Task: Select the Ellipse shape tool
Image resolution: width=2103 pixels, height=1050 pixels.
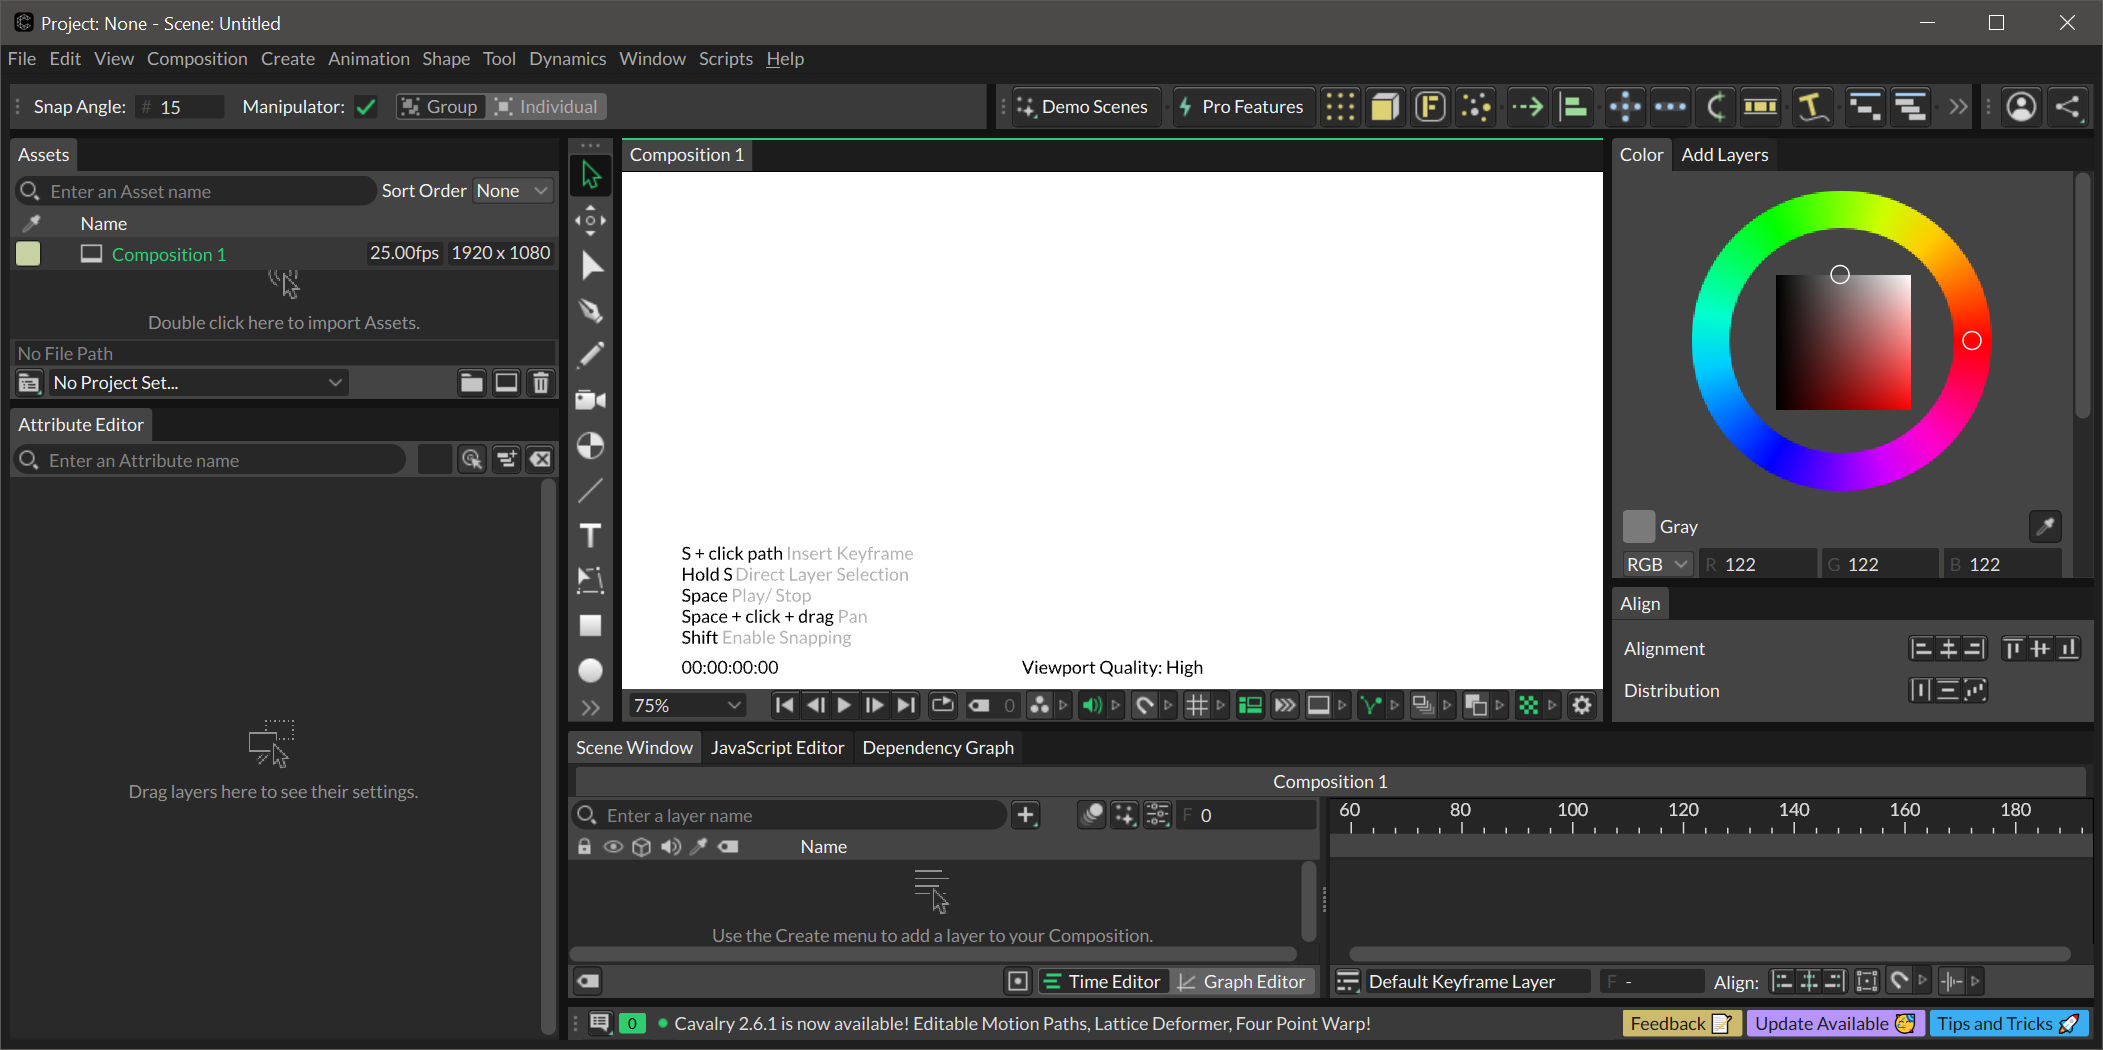Action: [x=590, y=670]
